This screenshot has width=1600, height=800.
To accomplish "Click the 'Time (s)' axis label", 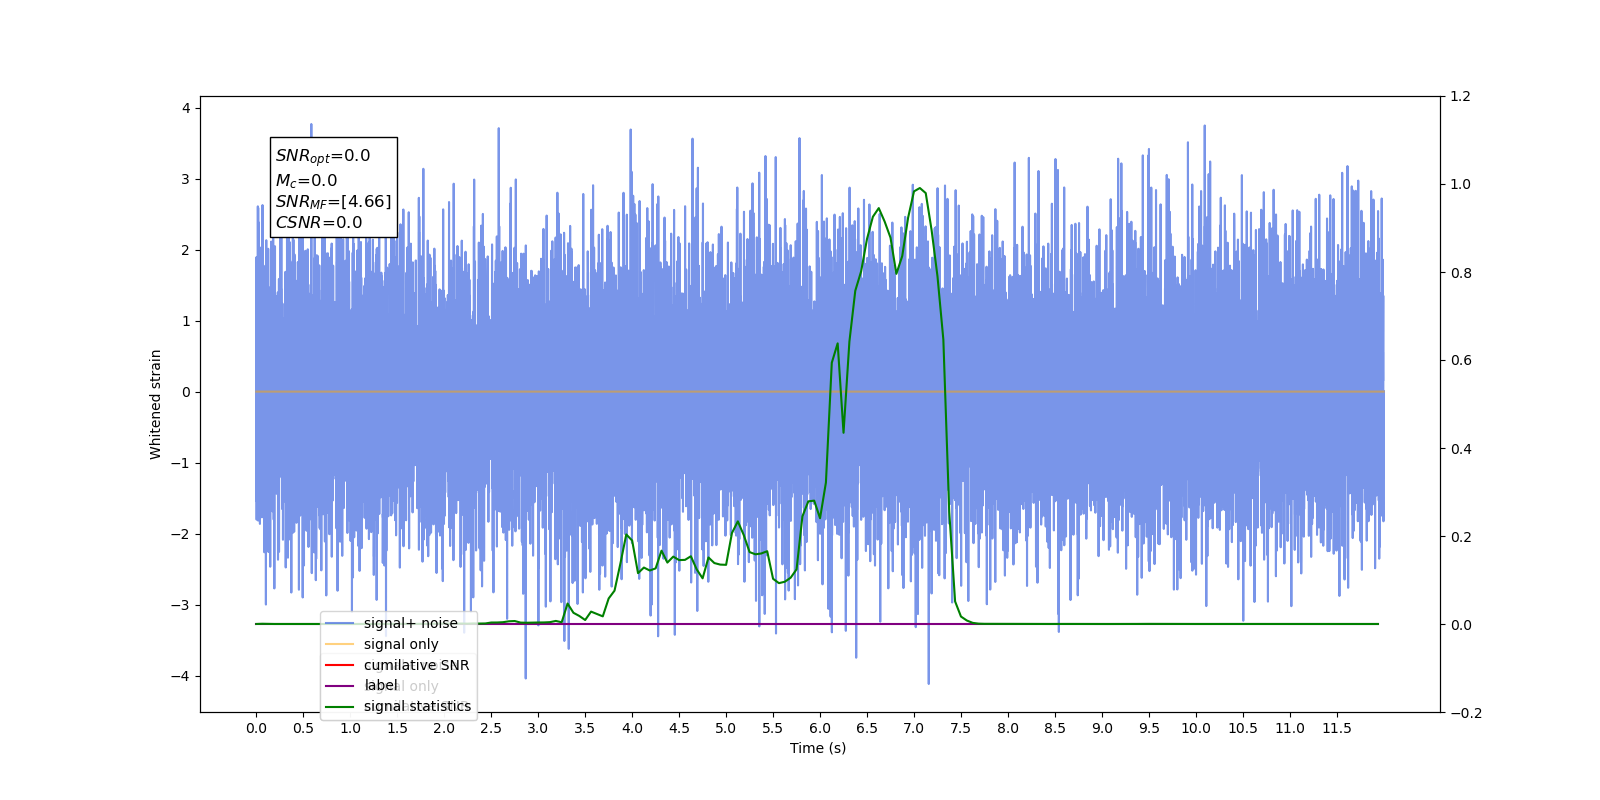I will (x=818, y=748).
